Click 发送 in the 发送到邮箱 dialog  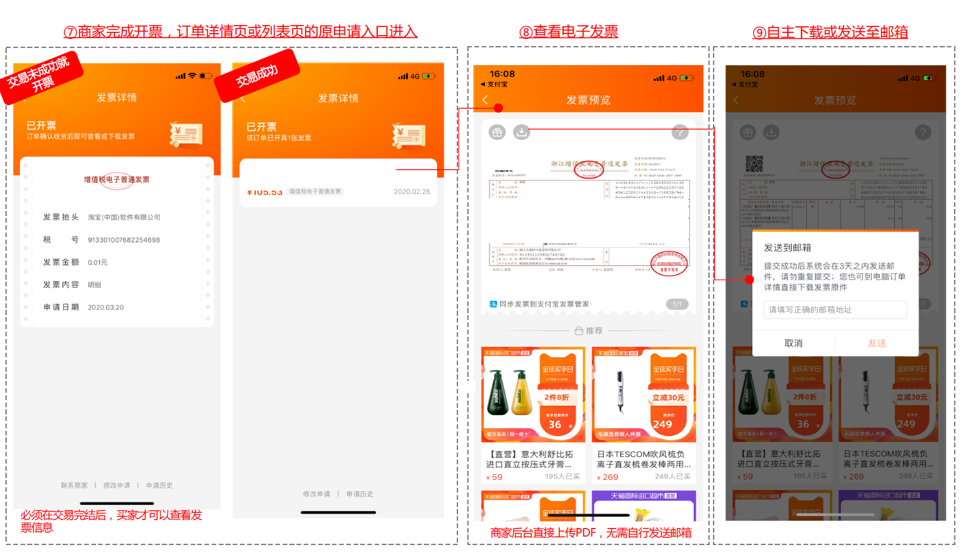point(877,343)
